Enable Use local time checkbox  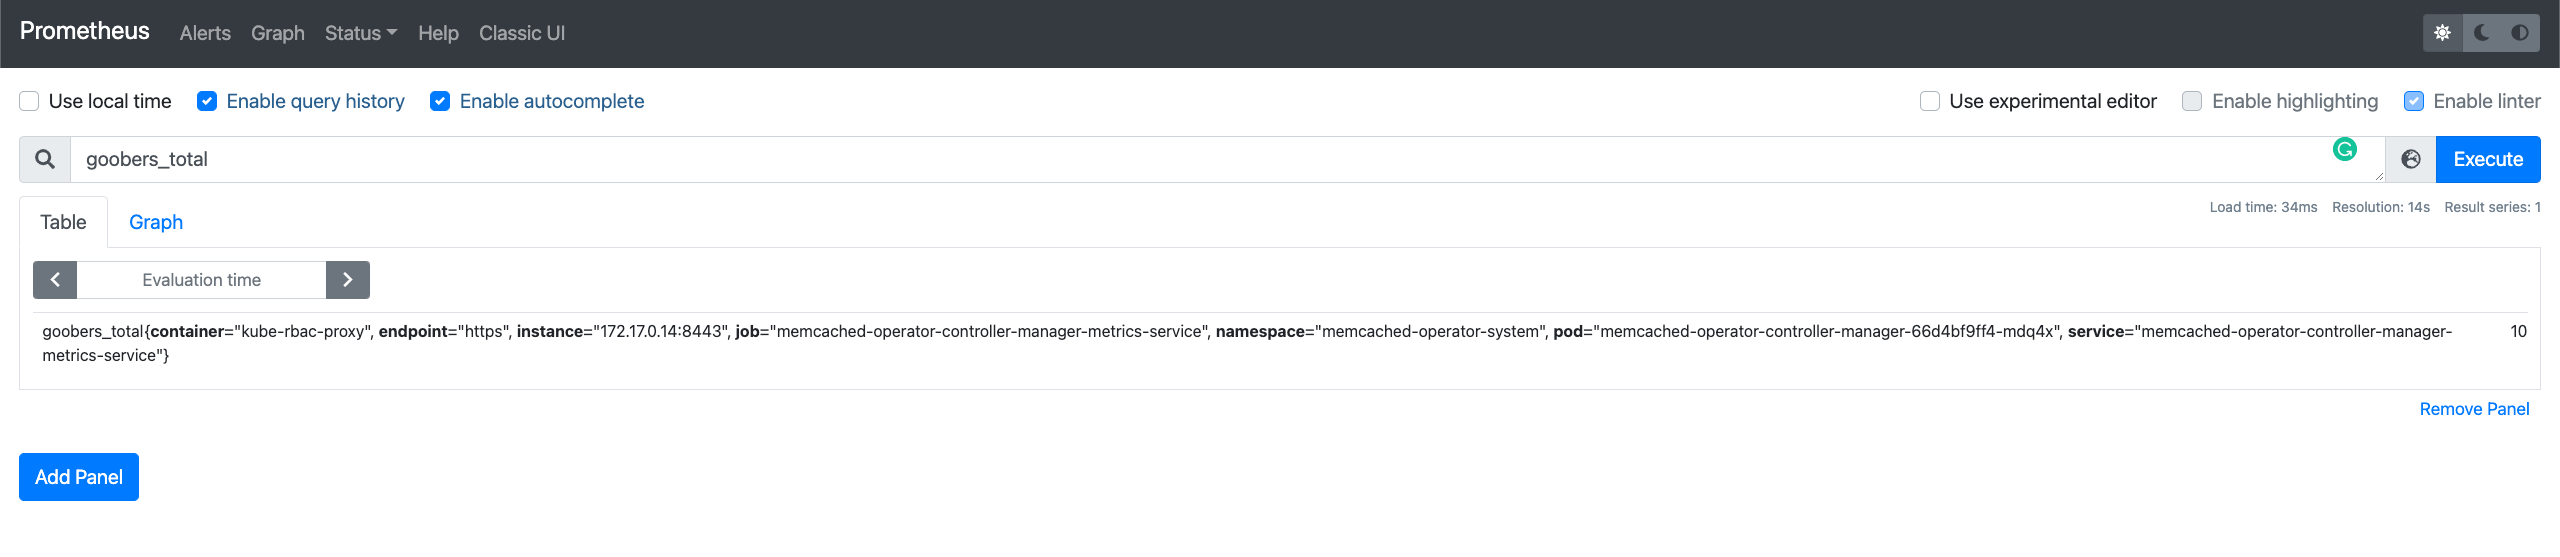[x=30, y=101]
